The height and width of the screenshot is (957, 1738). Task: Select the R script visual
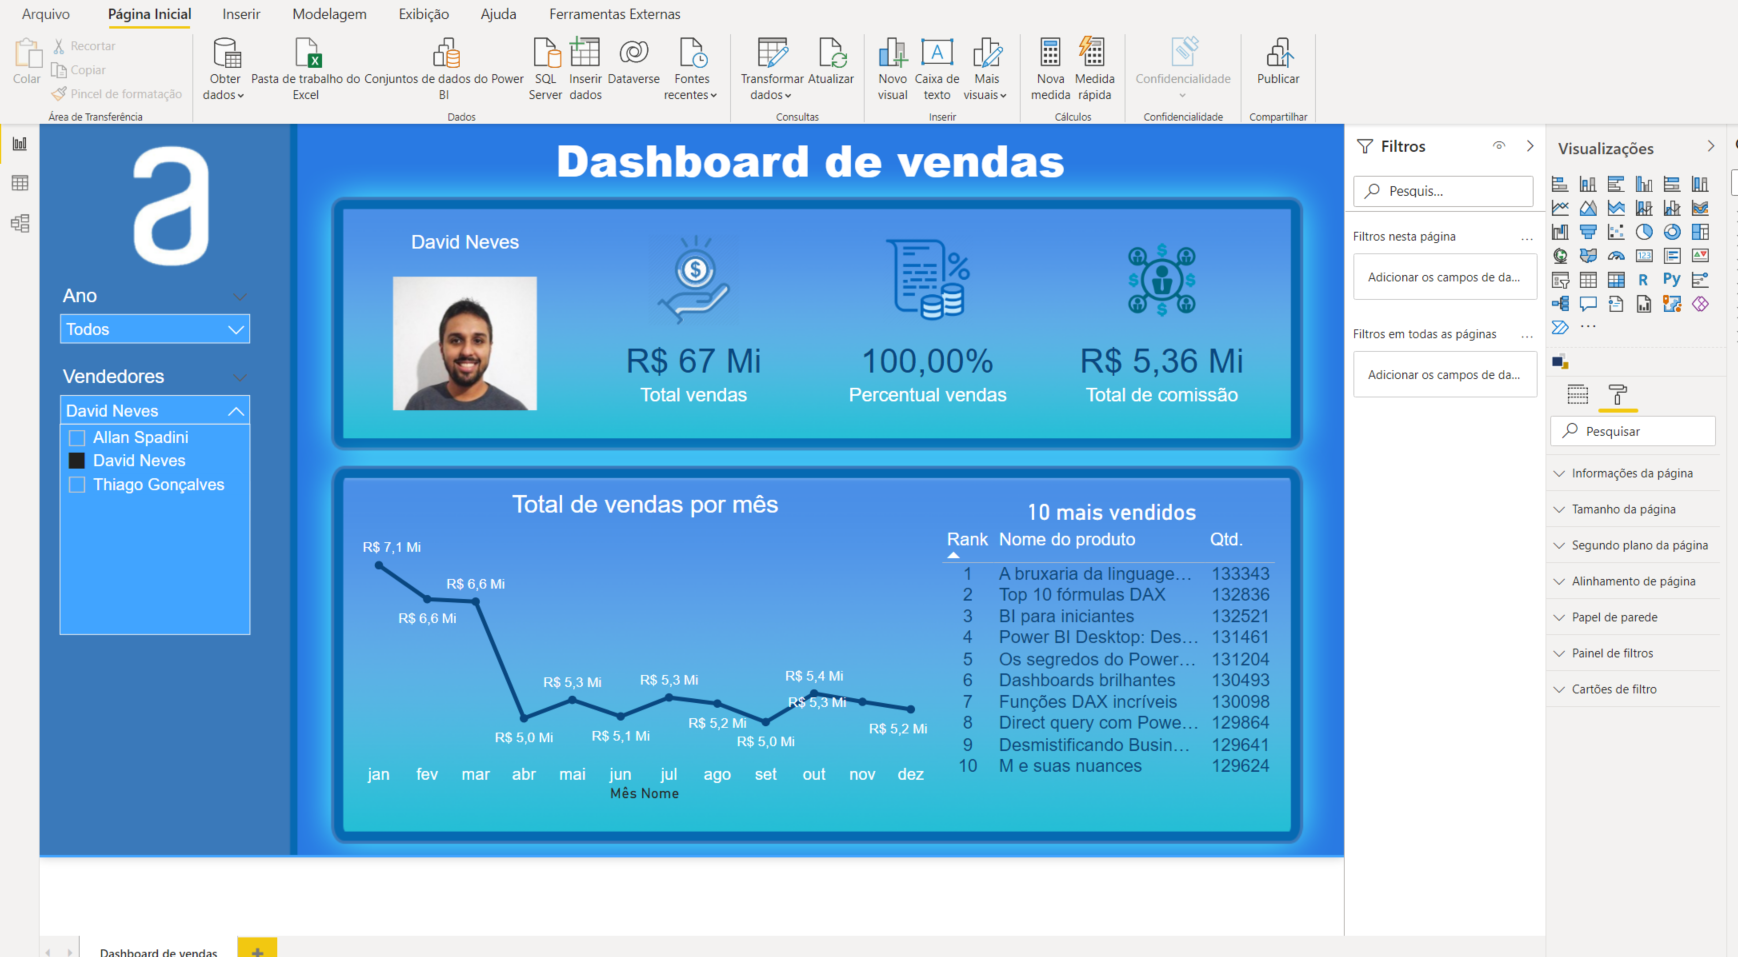pos(1643,280)
